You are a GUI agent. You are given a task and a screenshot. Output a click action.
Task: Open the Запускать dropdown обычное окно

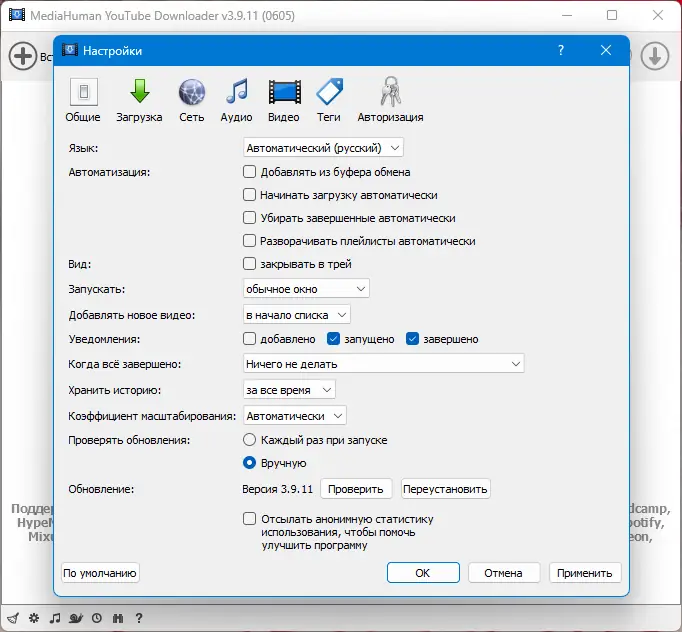306,288
